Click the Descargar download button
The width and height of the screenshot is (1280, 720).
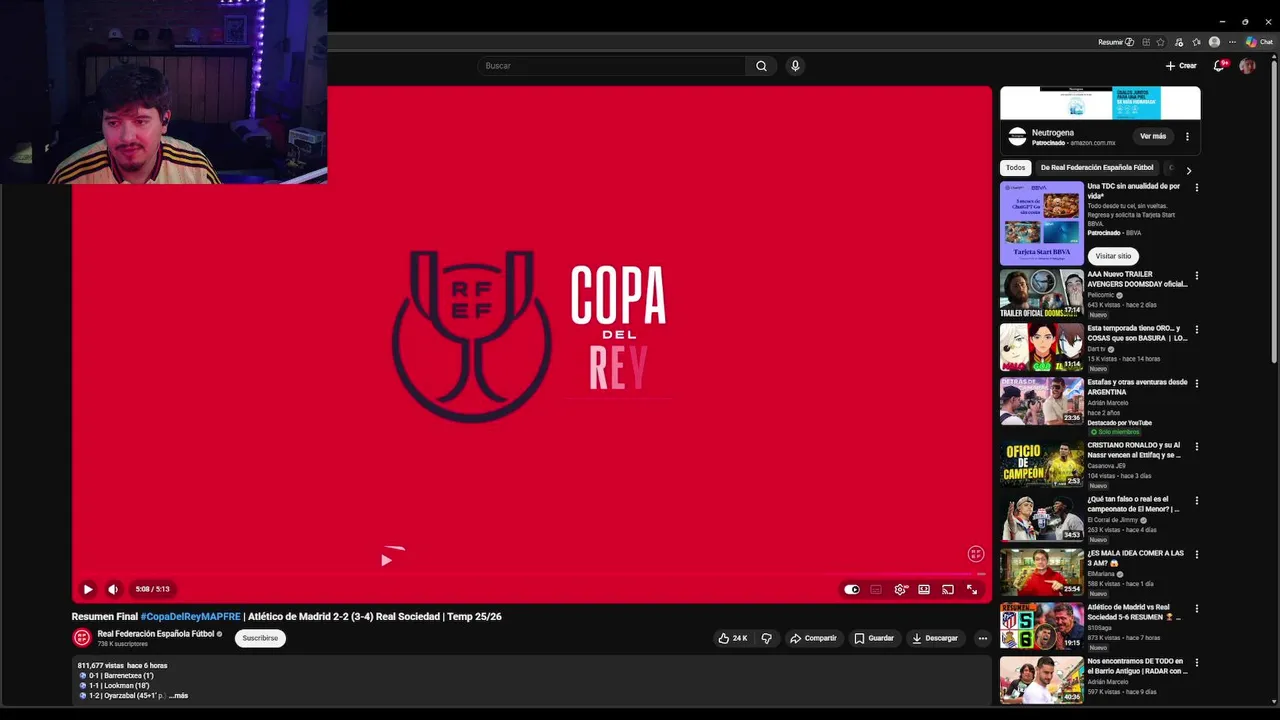pos(935,638)
